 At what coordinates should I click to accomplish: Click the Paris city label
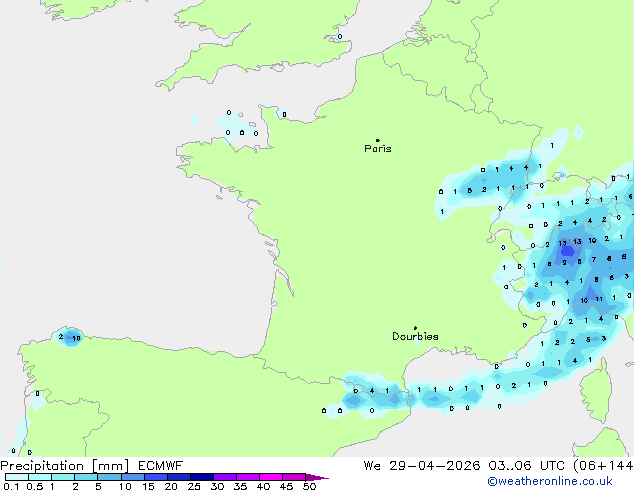(378, 148)
